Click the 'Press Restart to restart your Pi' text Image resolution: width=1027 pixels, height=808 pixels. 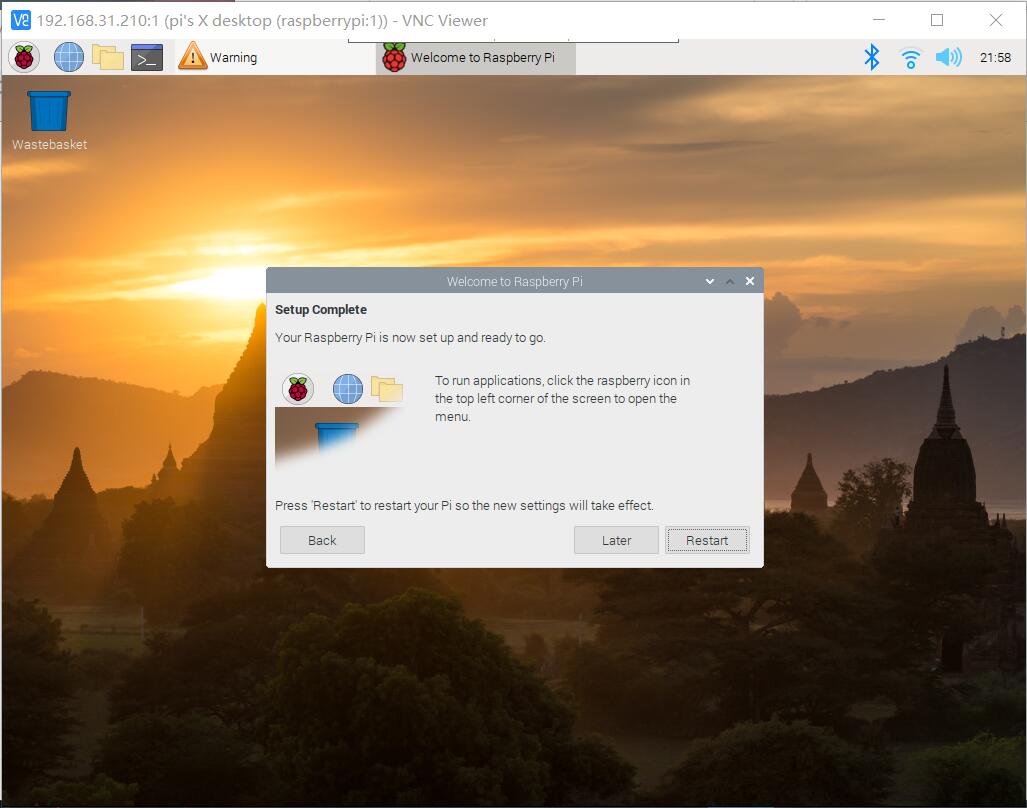tap(464, 505)
